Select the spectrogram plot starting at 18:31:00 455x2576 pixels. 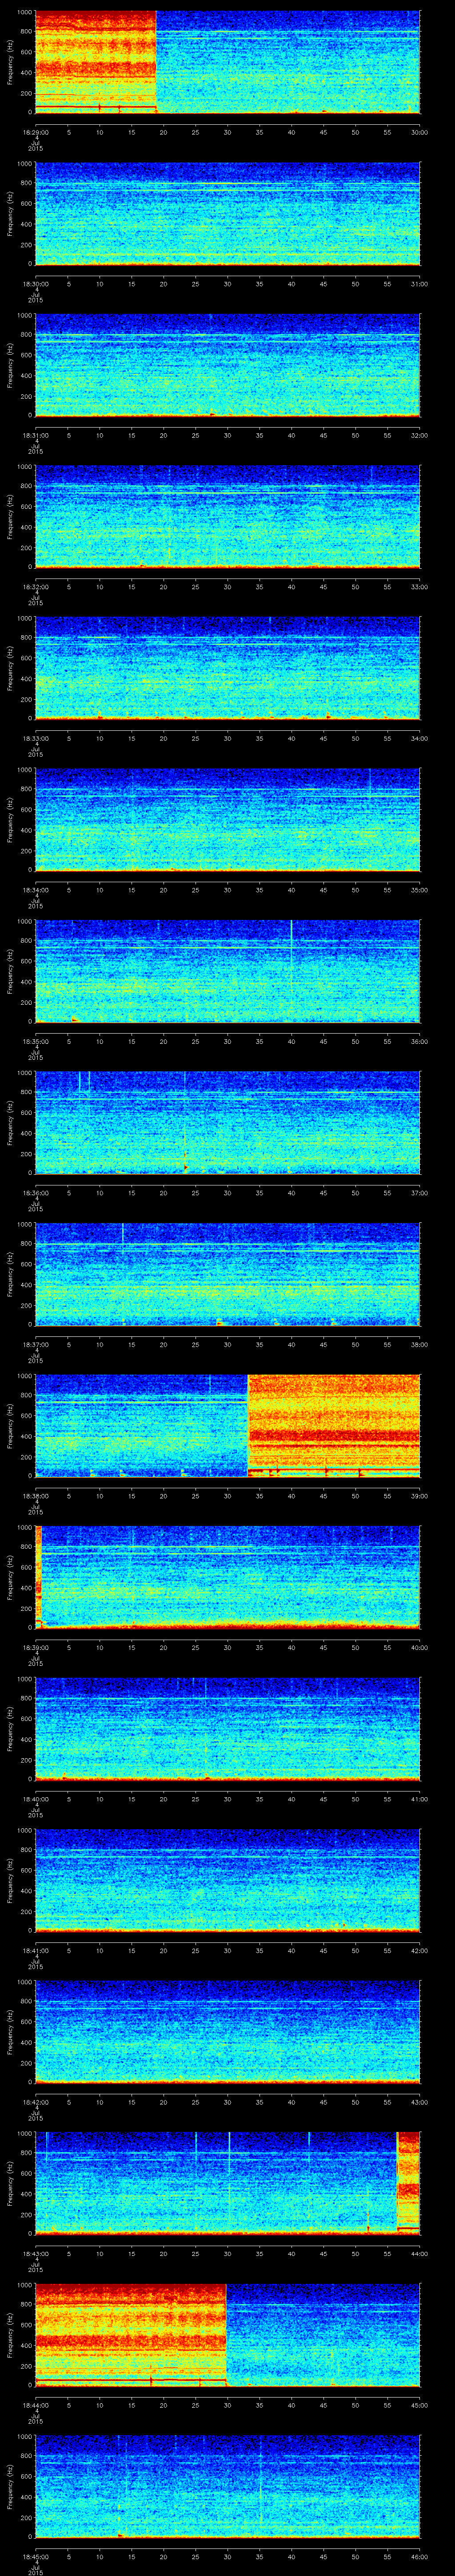227,365
